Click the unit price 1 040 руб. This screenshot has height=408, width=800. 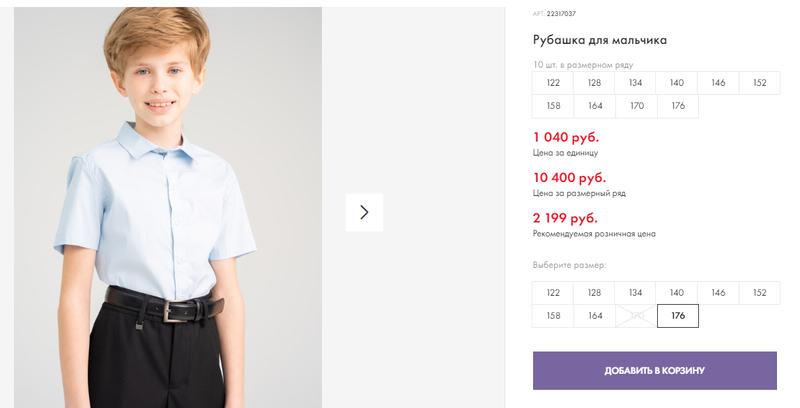click(566, 137)
